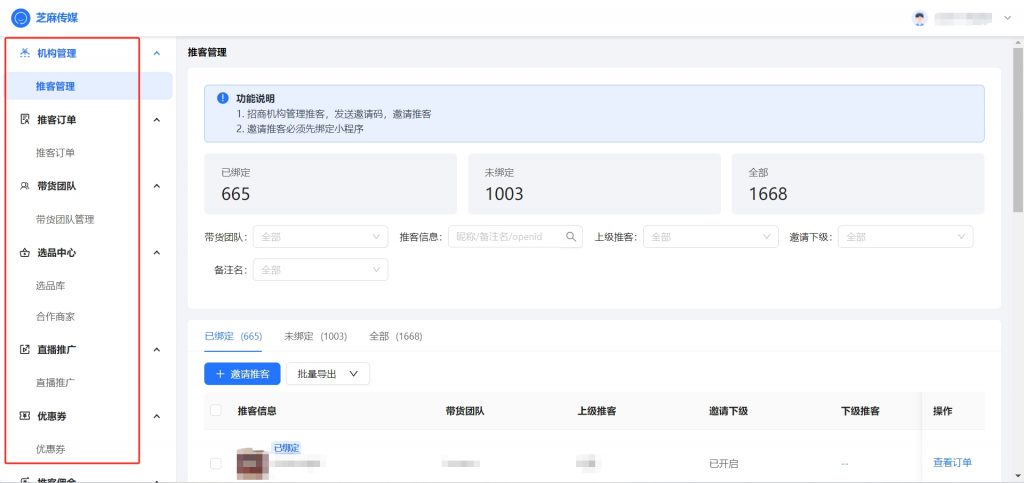
Task: Open 推客管理 in the sidebar
Action: click(x=89, y=86)
